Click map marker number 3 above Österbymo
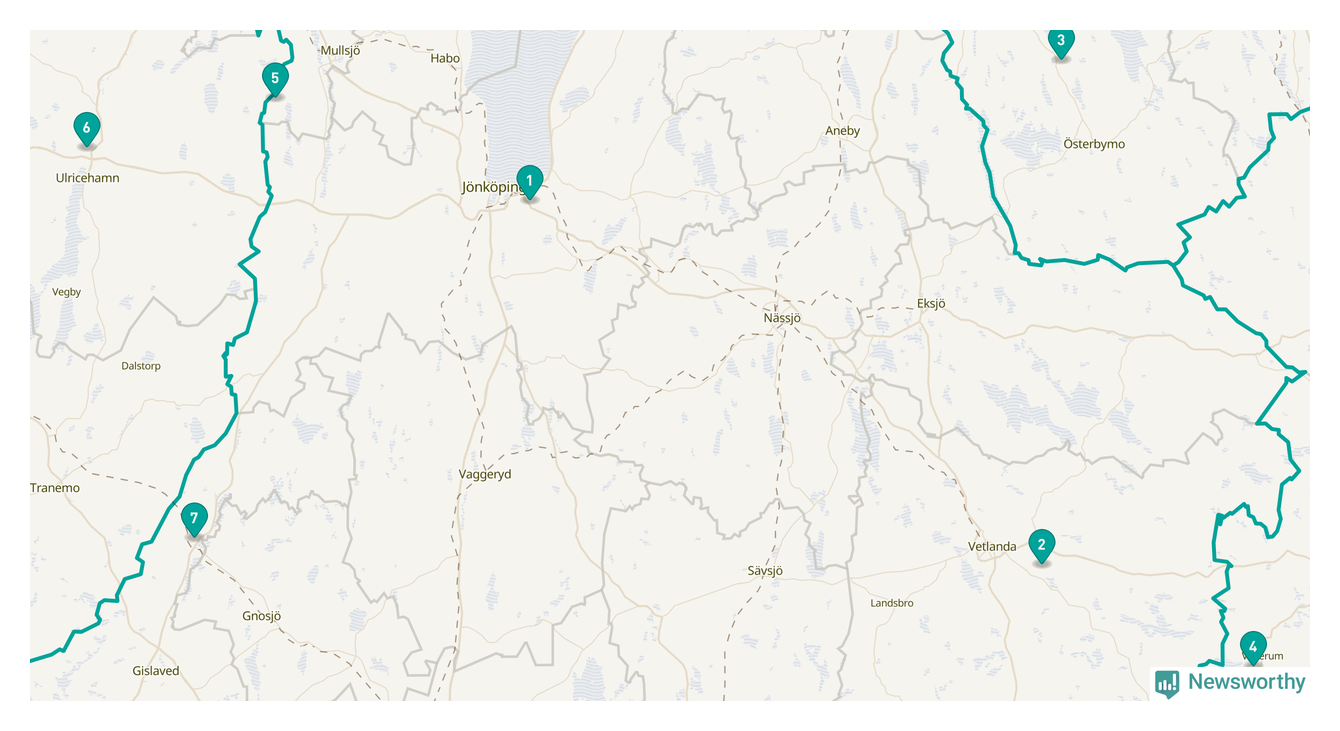Viewport: 1340px width, 731px height. click(1061, 43)
